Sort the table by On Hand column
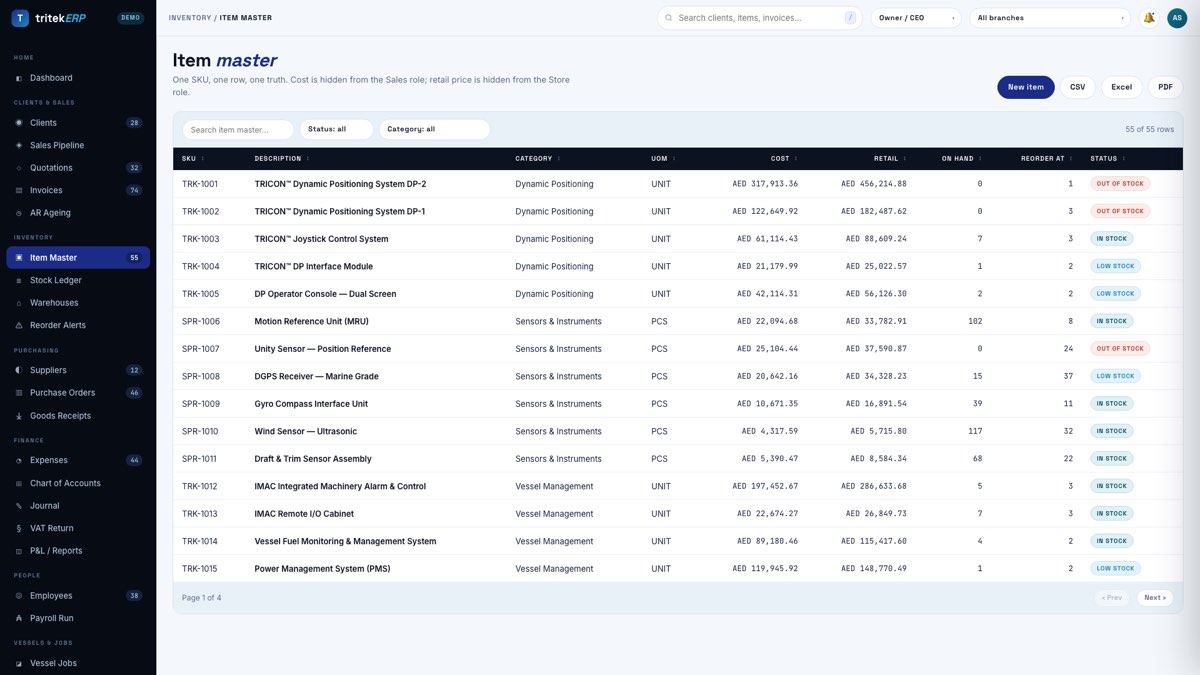 tap(962, 159)
